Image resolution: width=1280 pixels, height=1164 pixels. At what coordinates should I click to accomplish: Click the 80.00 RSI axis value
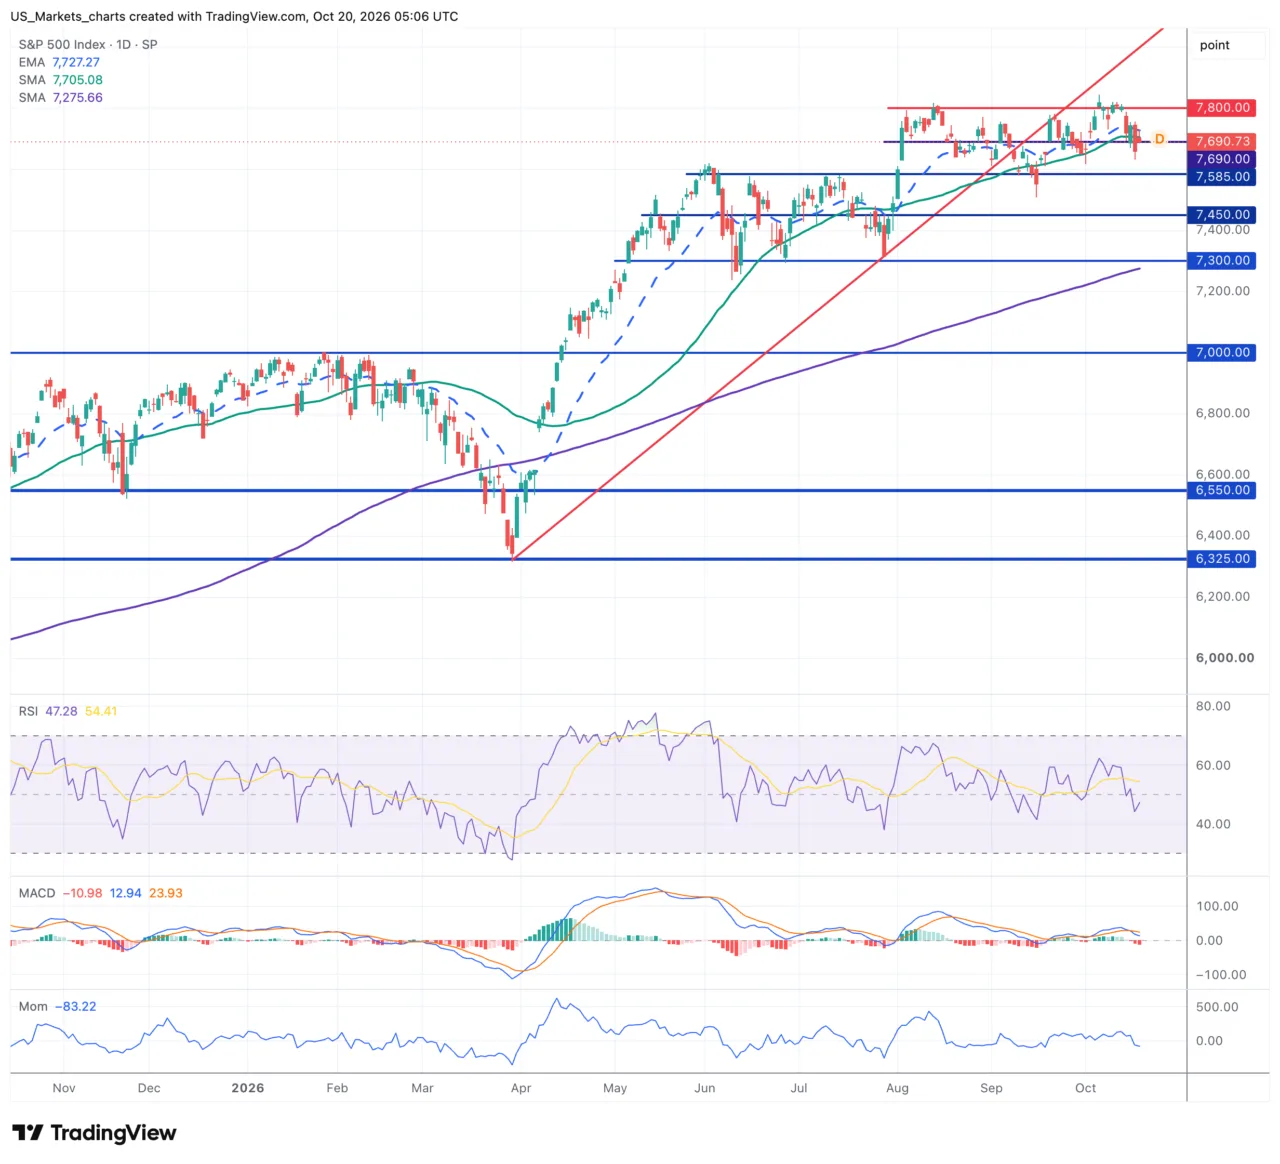(1213, 706)
